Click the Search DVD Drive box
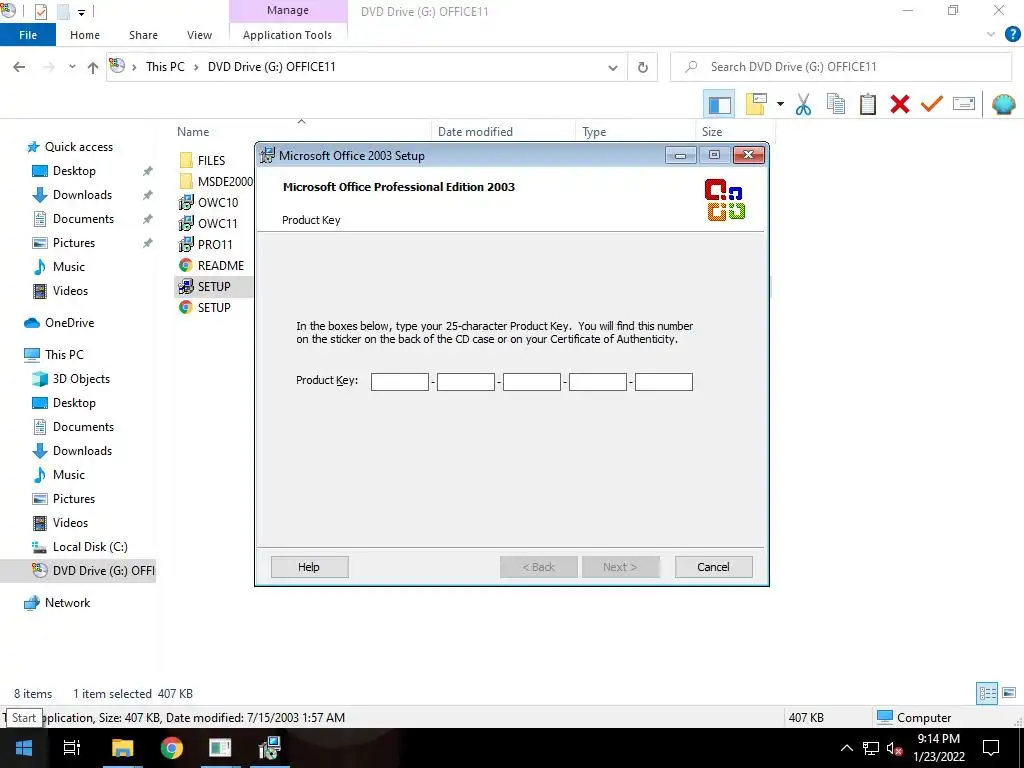This screenshot has height=768, width=1024. pos(840,67)
